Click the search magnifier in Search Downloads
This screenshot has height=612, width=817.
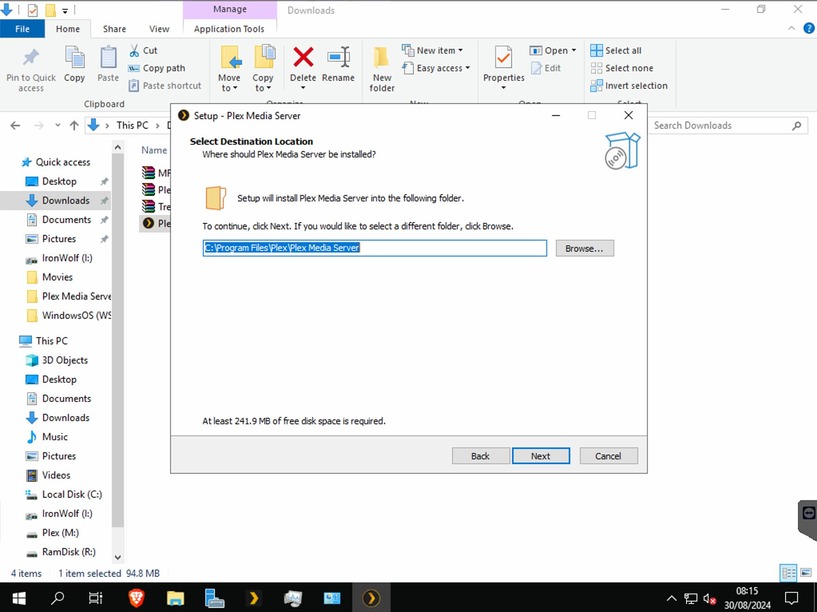click(797, 126)
